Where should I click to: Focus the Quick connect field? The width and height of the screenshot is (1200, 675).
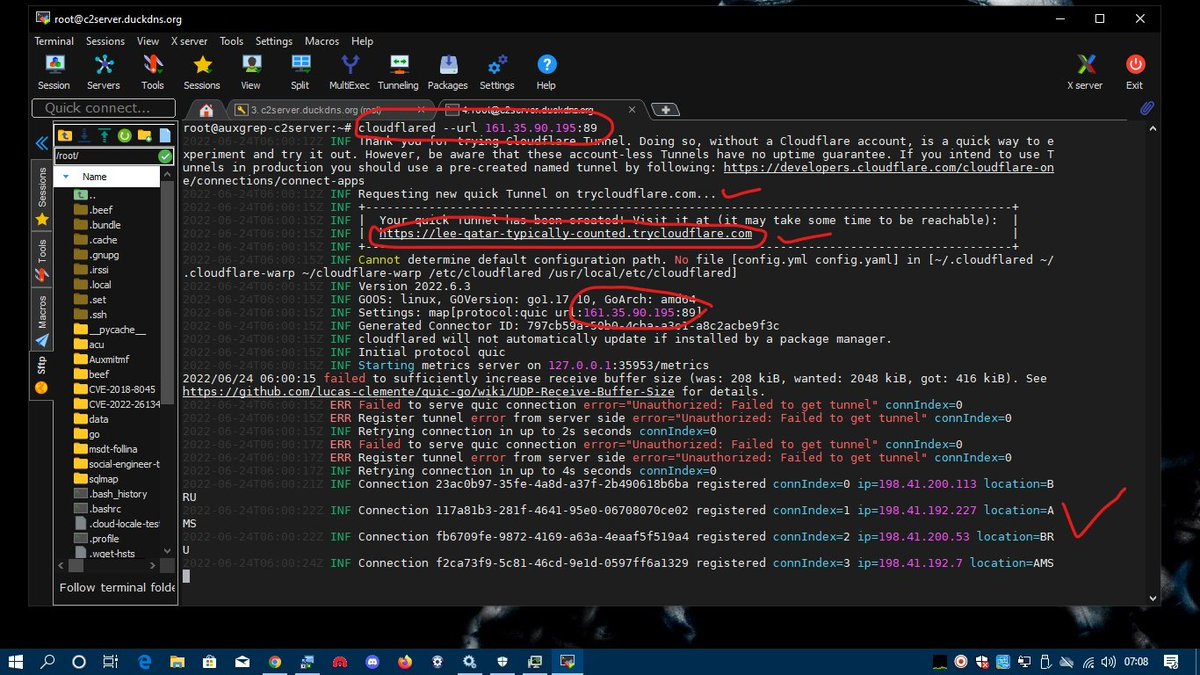[104, 108]
